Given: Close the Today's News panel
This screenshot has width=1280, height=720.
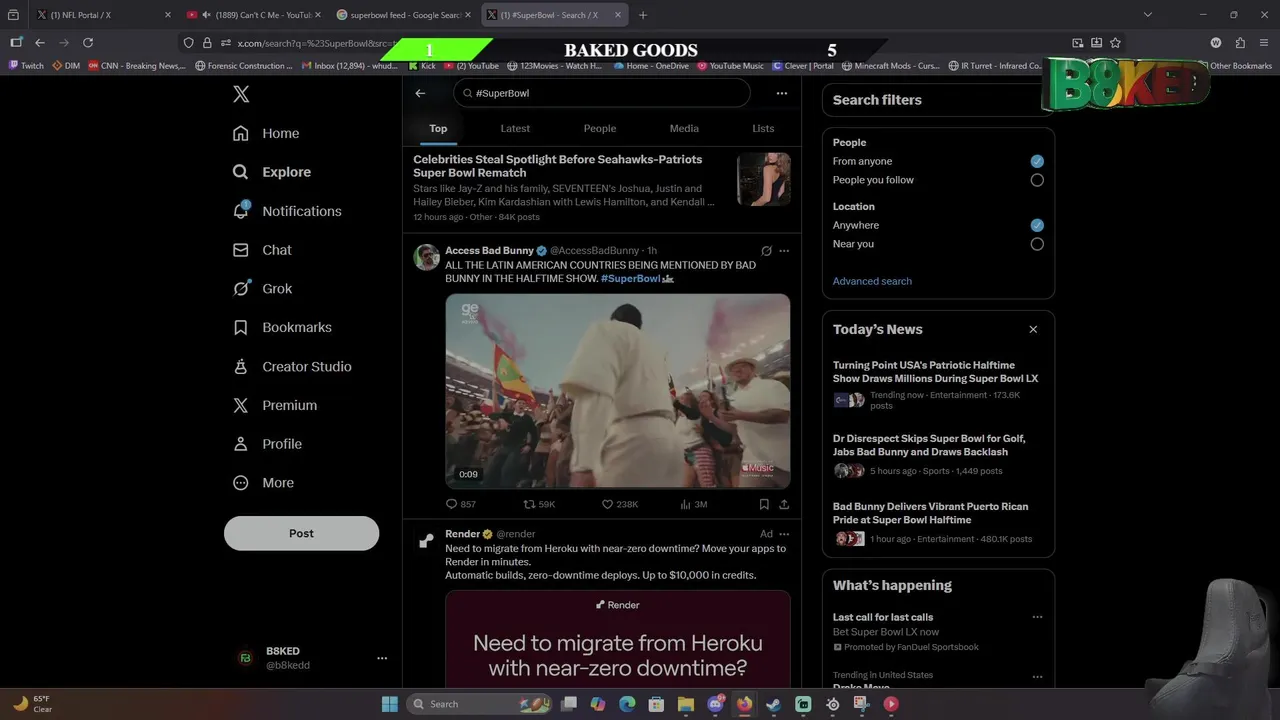Looking at the screenshot, I should click(x=1033, y=329).
